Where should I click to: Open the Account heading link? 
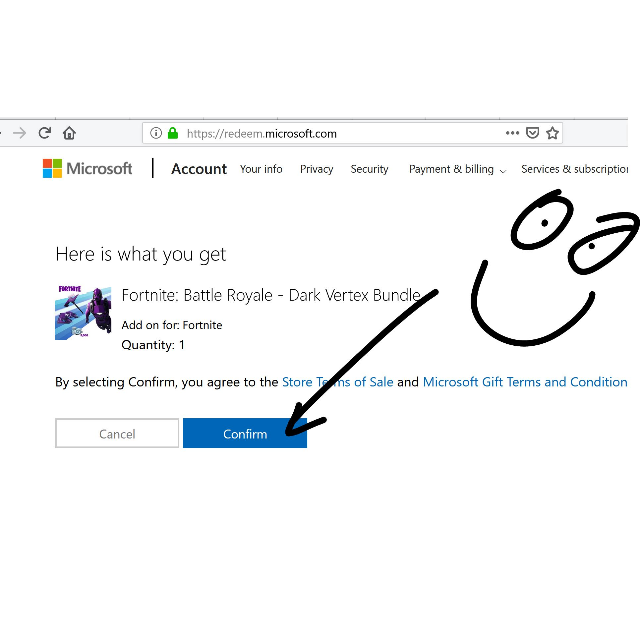point(199,169)
